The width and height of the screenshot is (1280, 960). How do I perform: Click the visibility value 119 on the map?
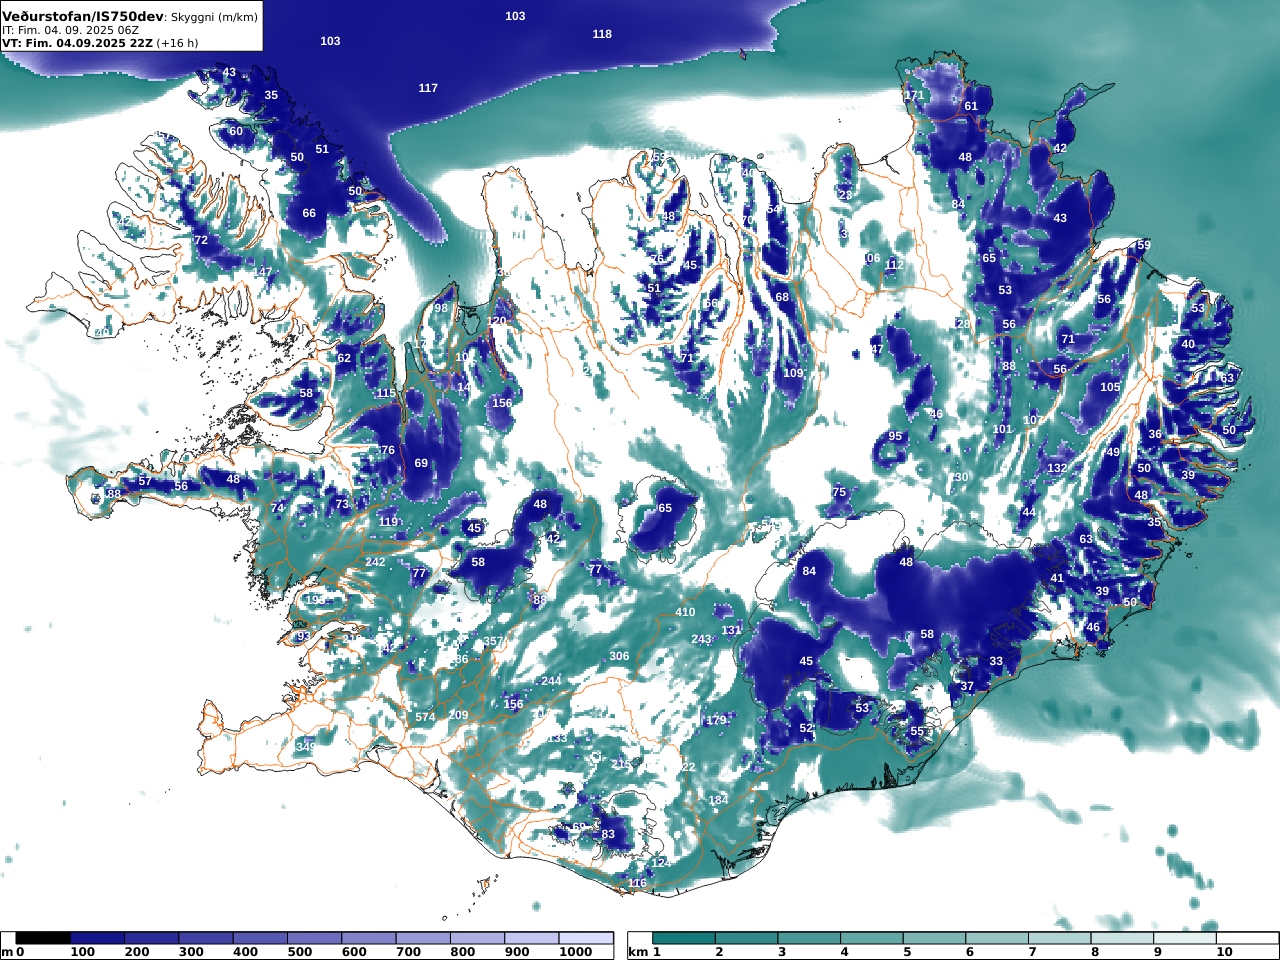point(389,522)
